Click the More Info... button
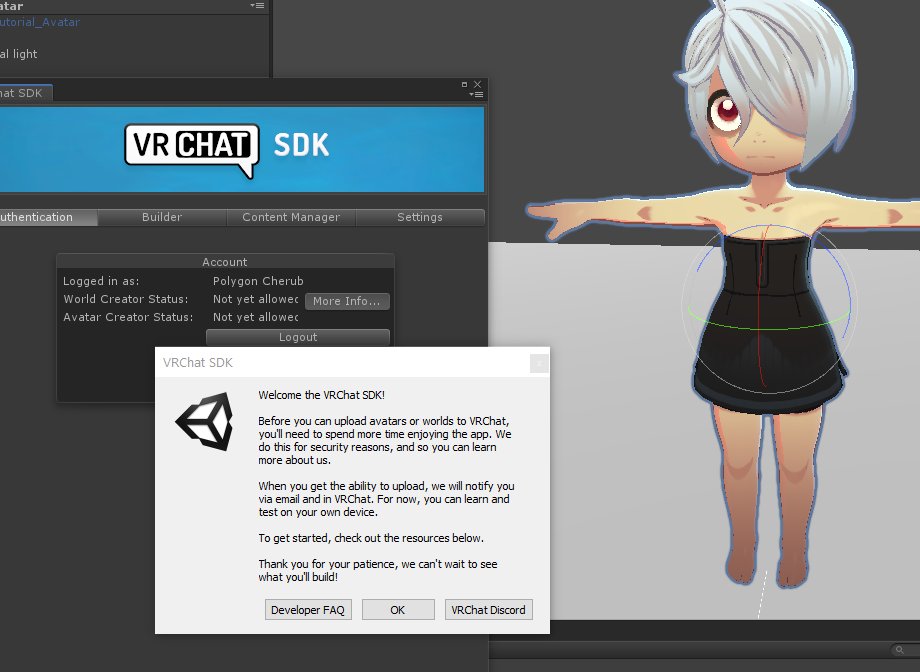 pos(347,301)
